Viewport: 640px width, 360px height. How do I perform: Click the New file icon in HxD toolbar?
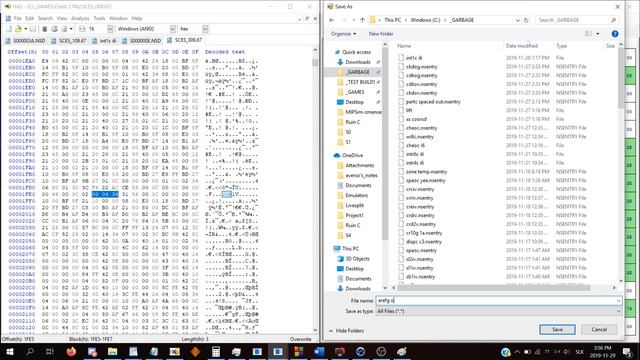[9, 29]
